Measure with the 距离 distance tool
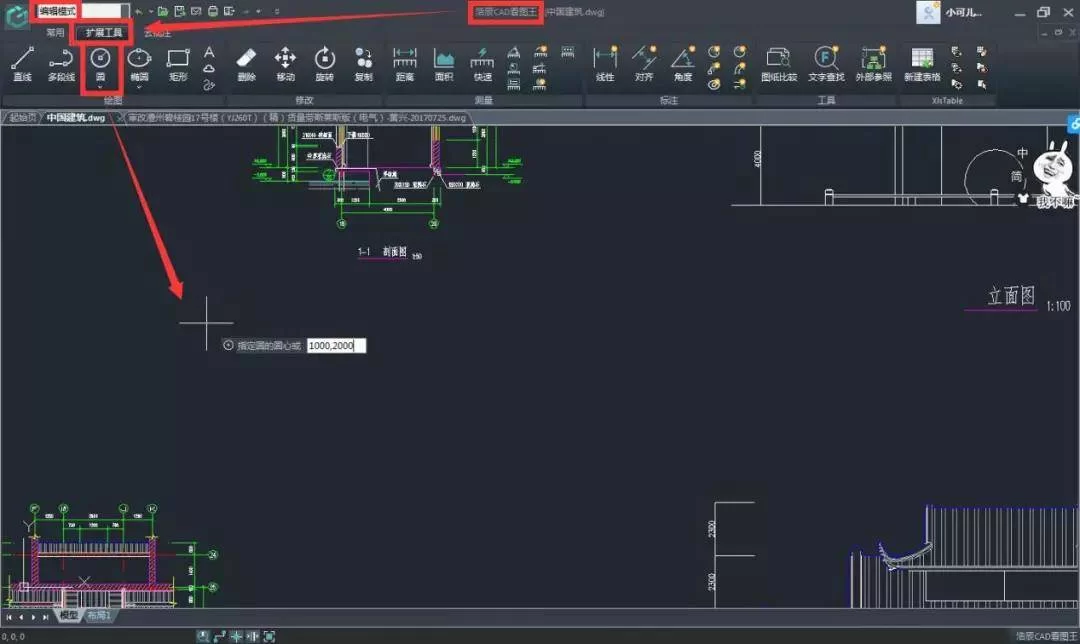 405,64
